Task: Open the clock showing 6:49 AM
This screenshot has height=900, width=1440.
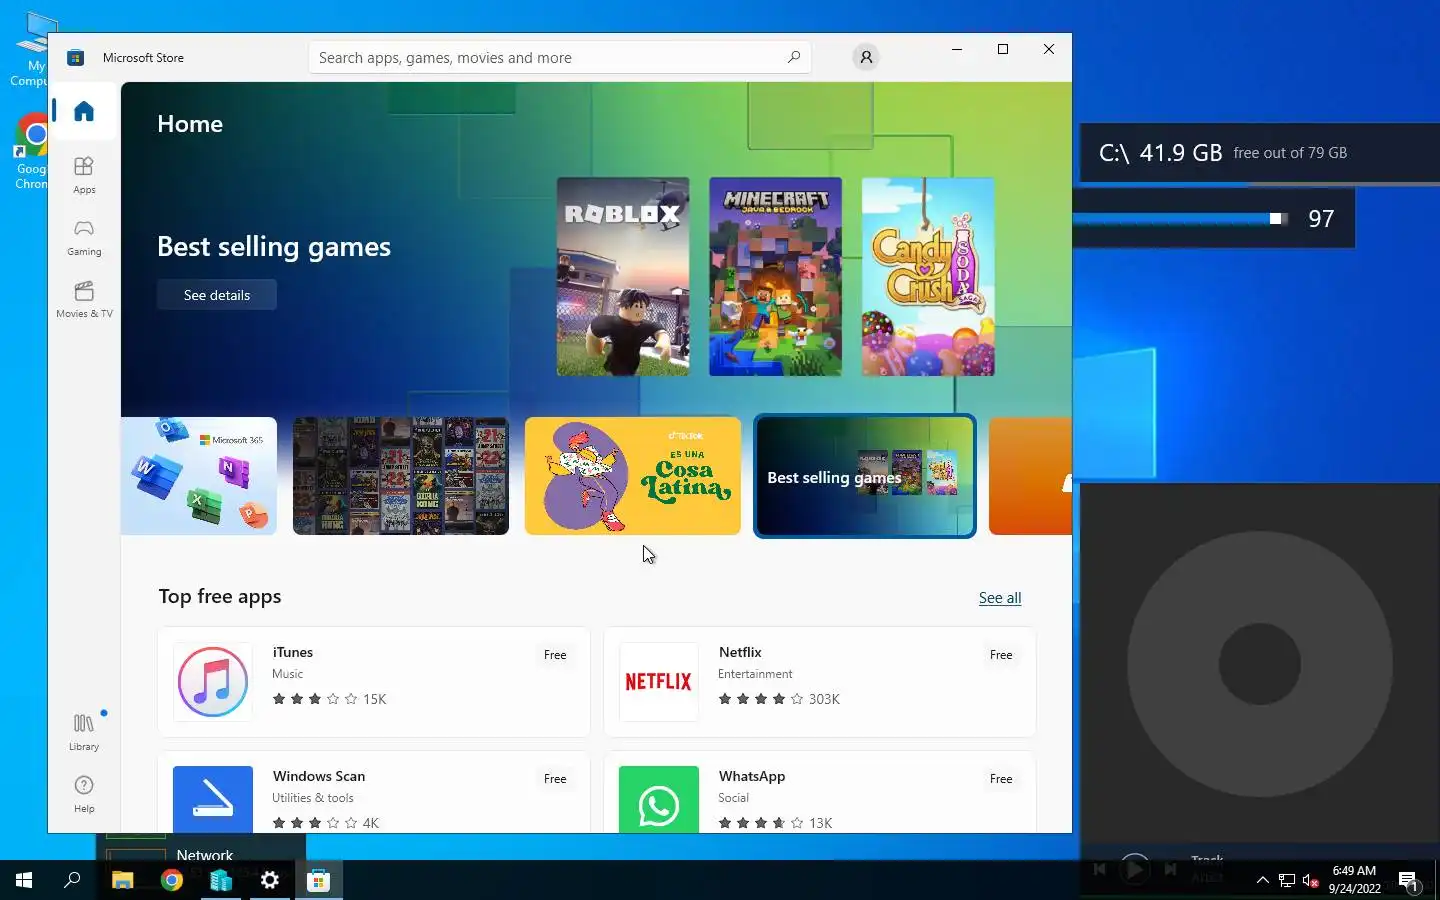Action: click(x=1354, y=879)
